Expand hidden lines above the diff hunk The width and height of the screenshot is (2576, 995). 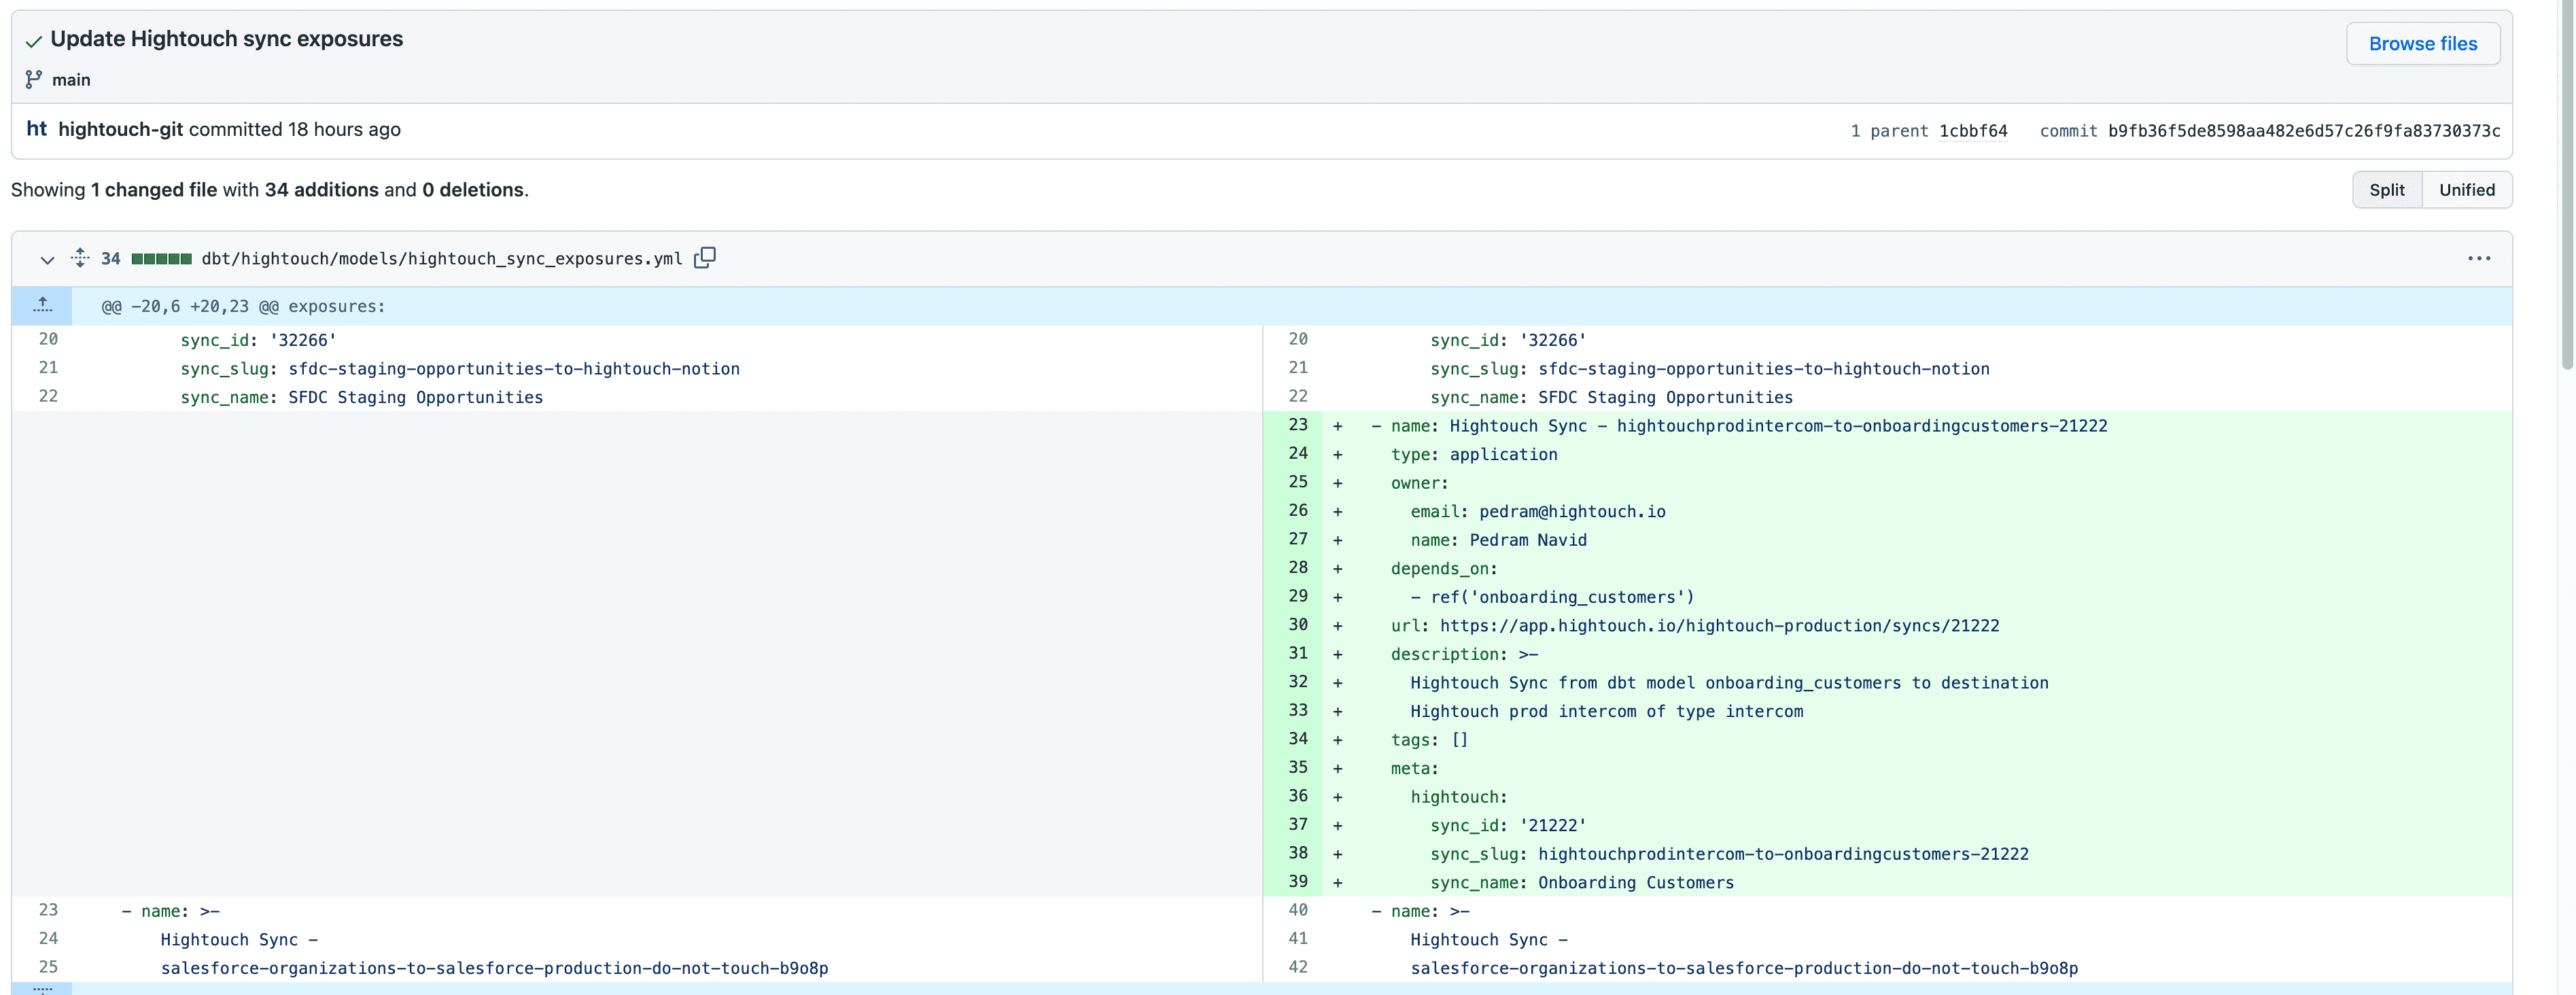(x=42, y=305)
